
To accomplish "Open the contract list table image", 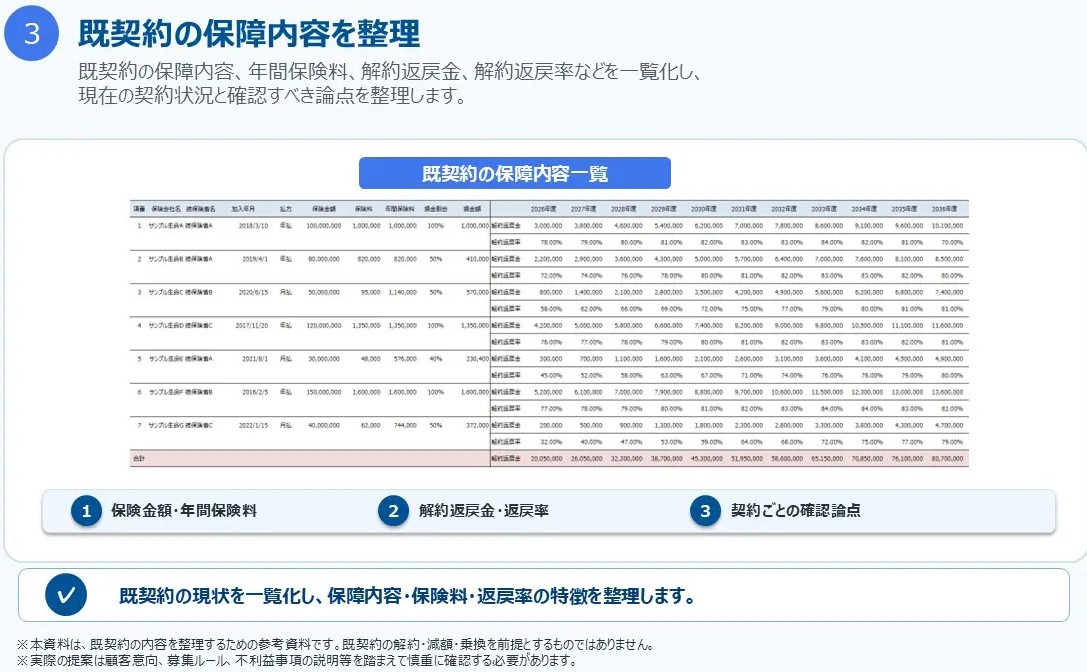I will [x=549, y=334].
